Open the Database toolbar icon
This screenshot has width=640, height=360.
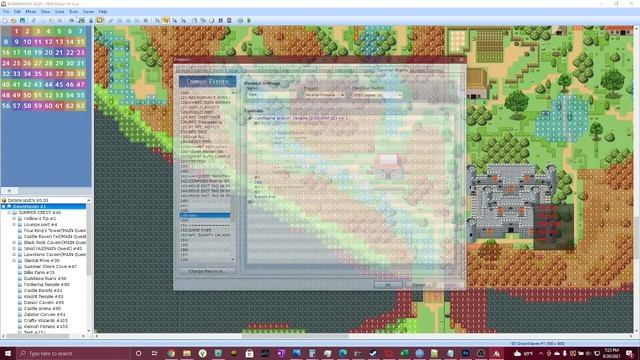(194, 20)
